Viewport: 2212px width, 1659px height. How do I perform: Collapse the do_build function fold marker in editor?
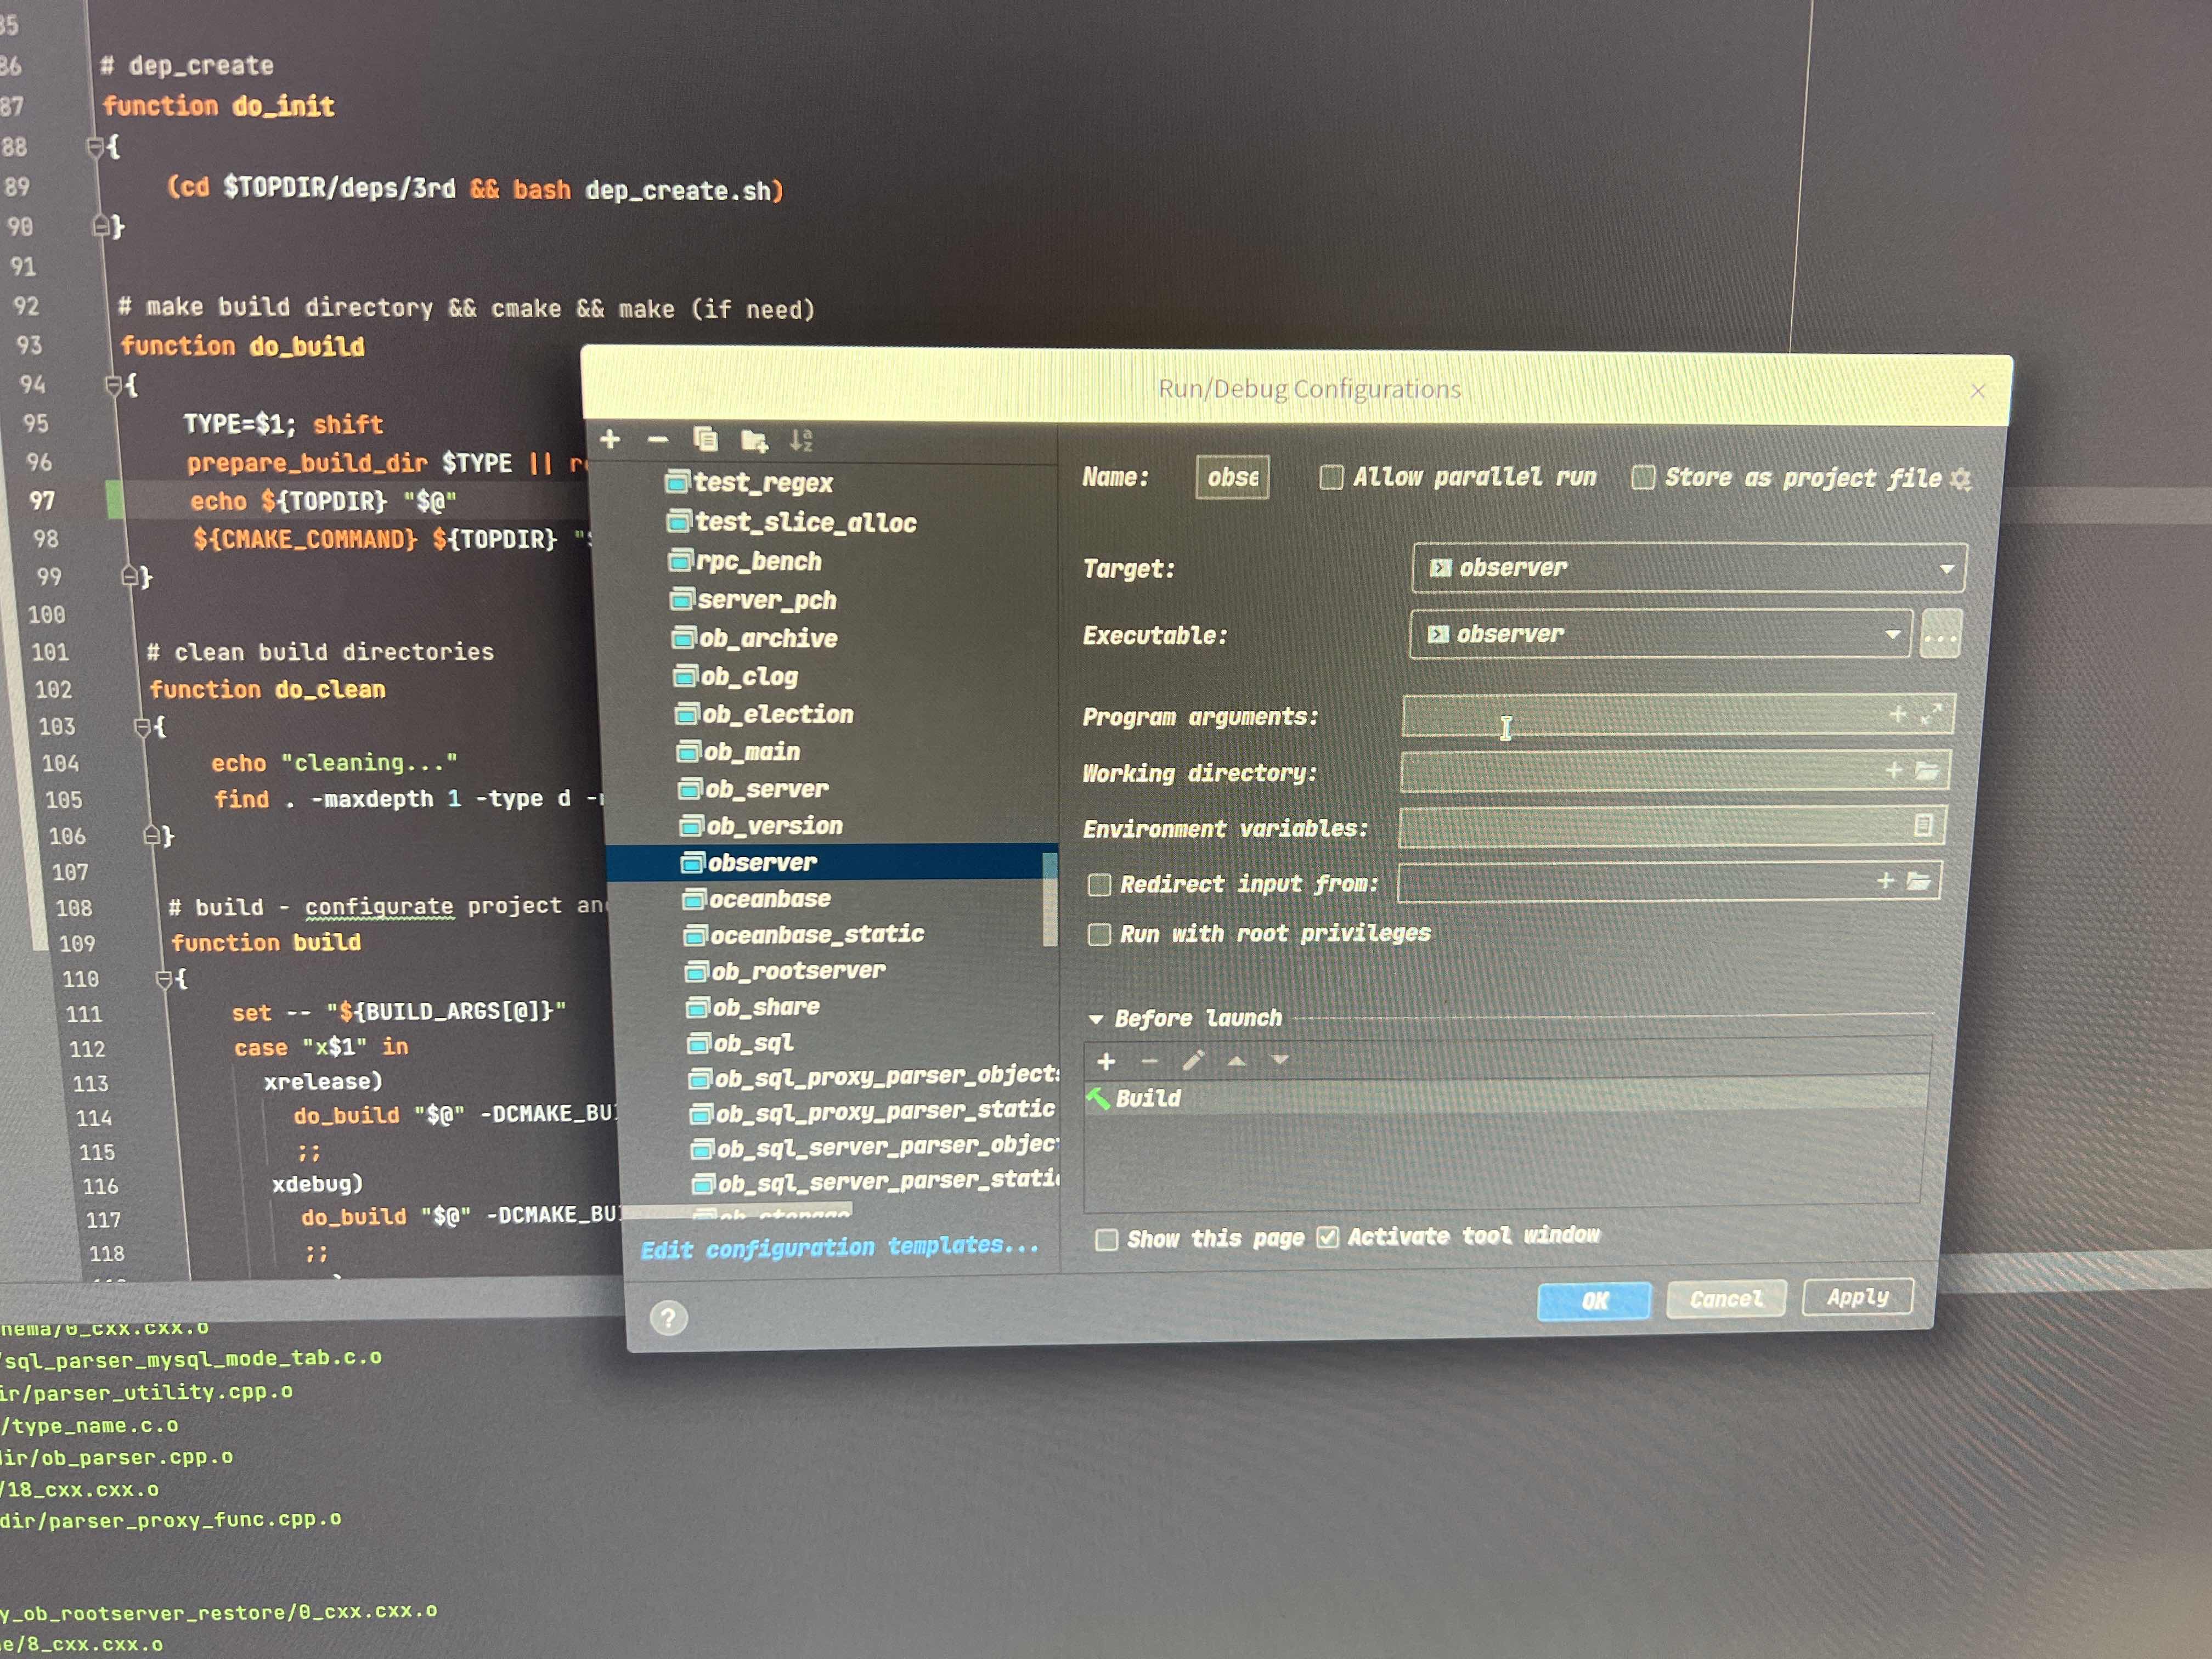[113, 385]
